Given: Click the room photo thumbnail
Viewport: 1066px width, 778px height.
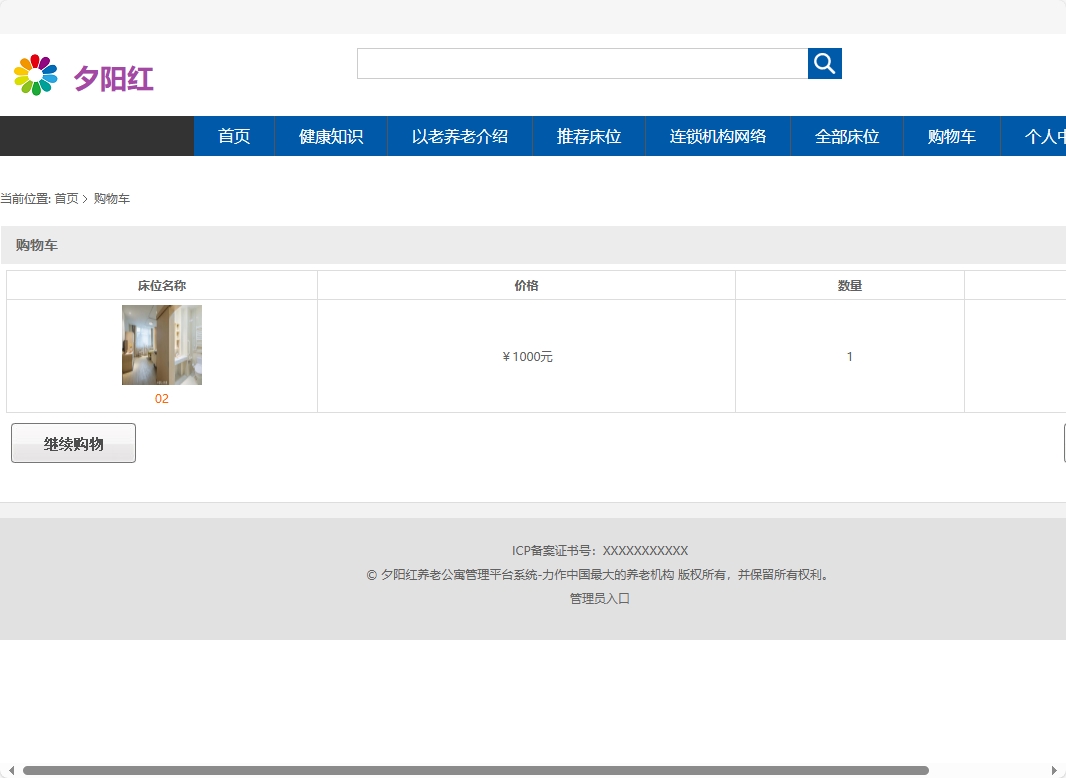Looking at the screenshot, I should (161, 344).
